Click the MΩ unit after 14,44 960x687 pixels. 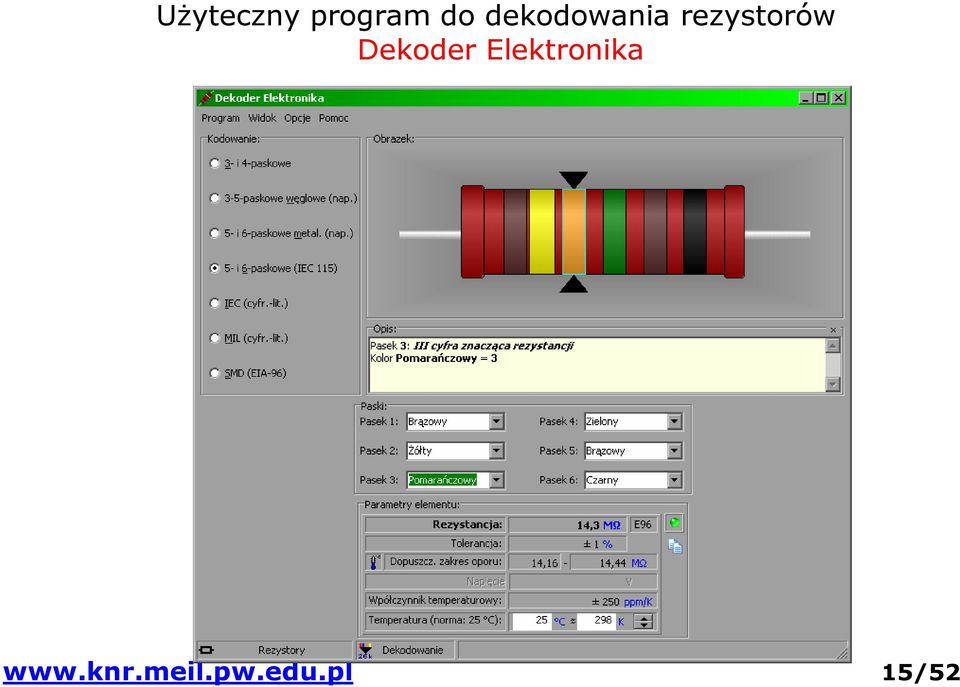click(x=639, y=563)
